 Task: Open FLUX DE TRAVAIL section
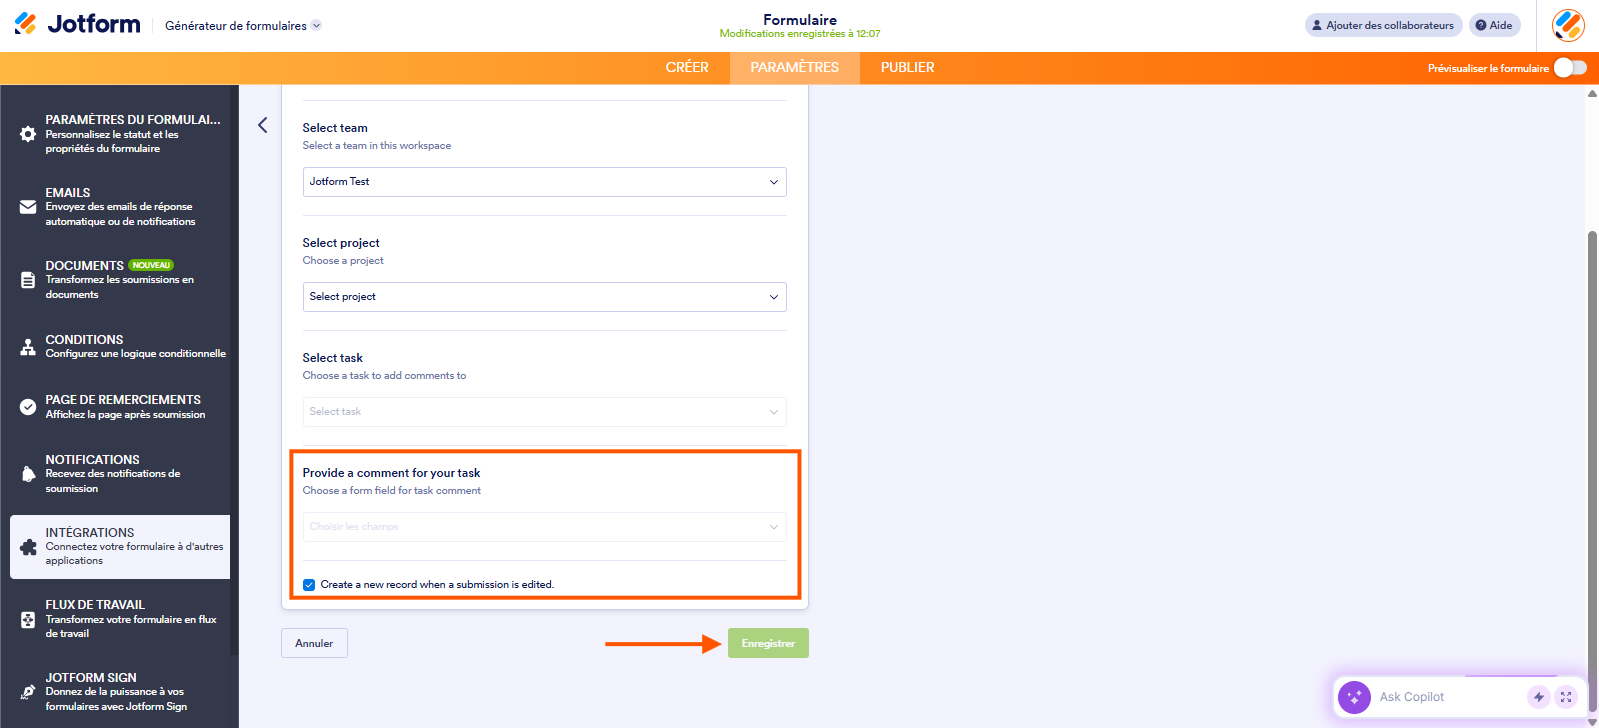coord(120,619)
